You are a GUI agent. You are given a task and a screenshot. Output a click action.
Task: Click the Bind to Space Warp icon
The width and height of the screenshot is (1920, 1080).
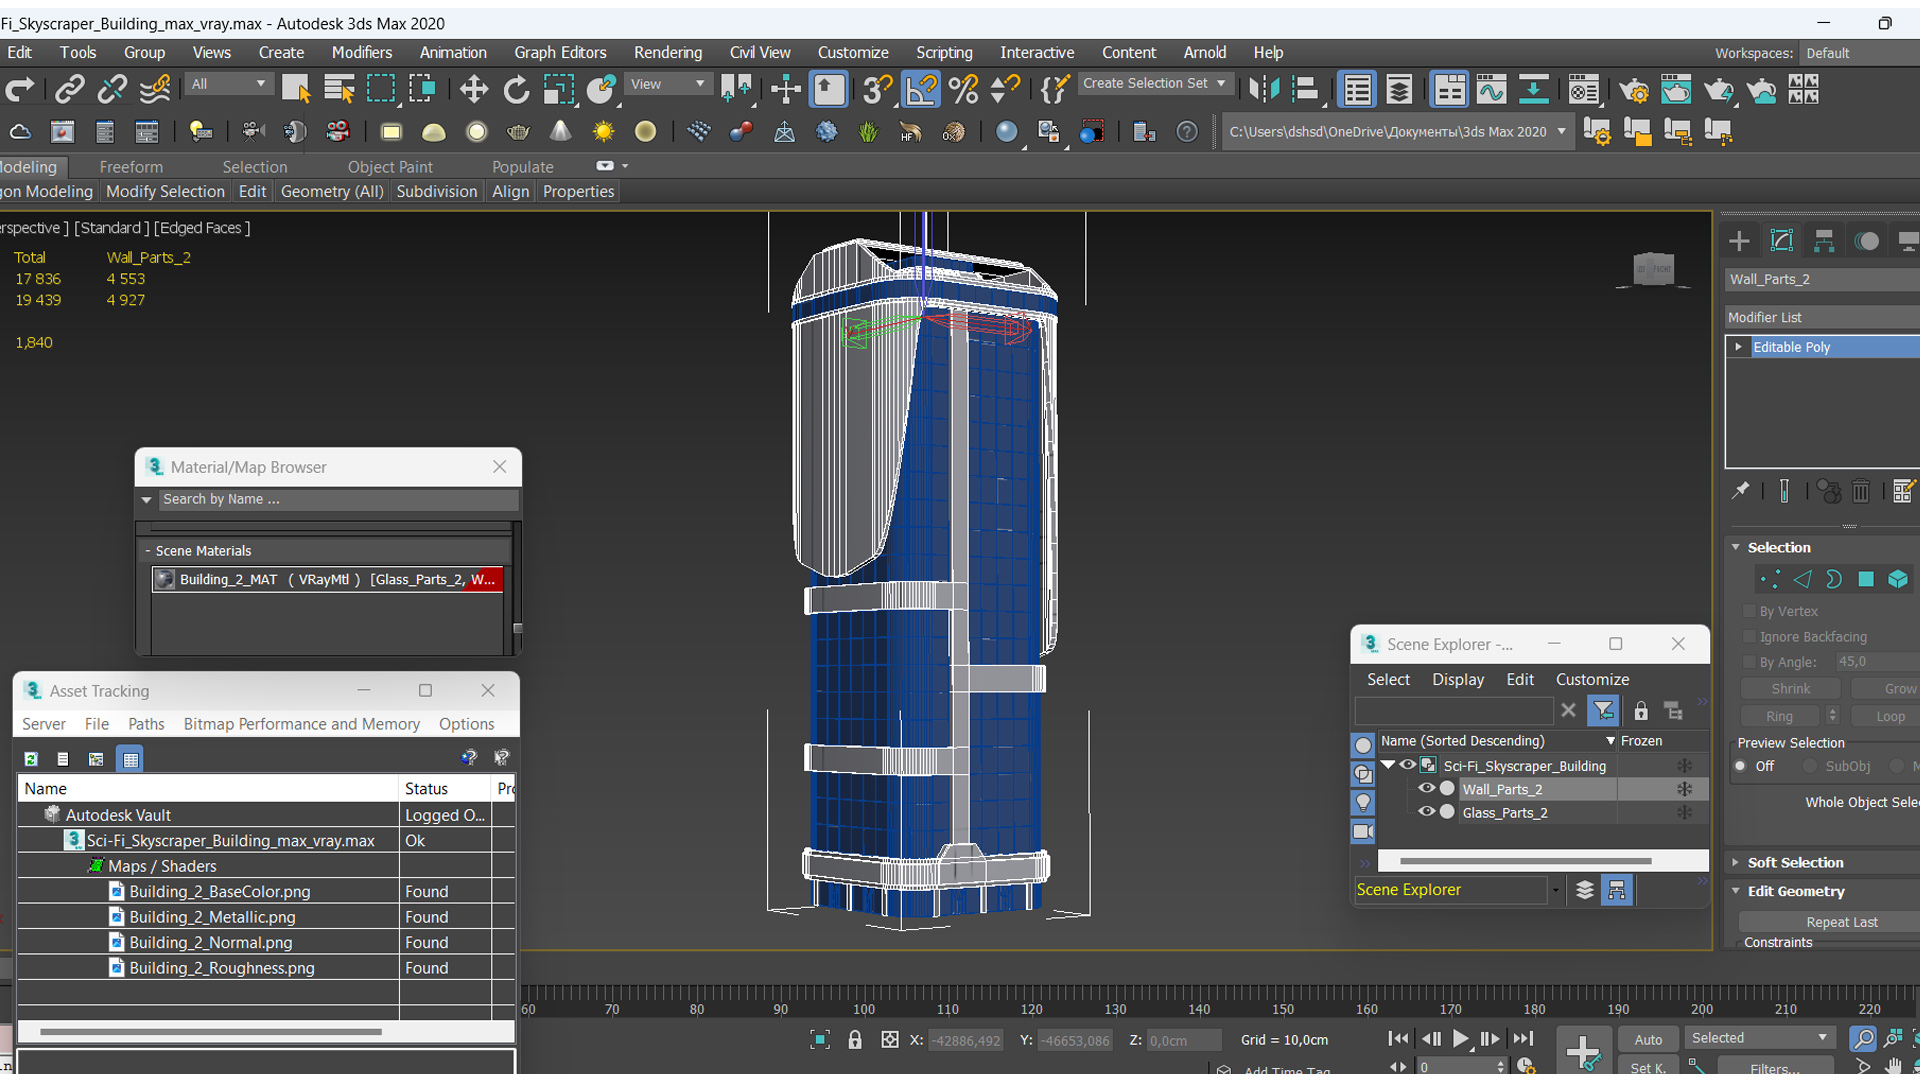155,90
